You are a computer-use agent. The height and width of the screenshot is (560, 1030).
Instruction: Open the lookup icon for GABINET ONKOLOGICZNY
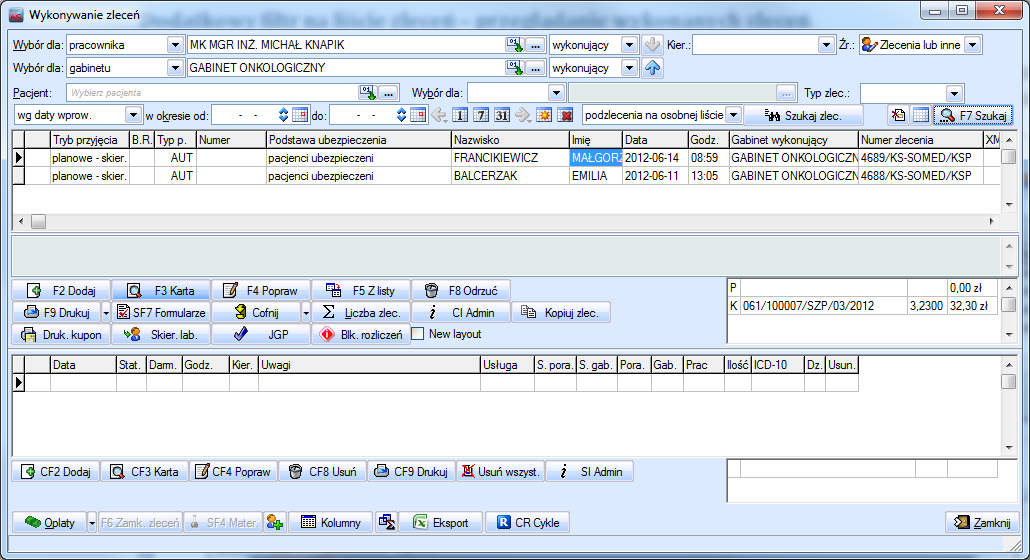pos(514,68)
